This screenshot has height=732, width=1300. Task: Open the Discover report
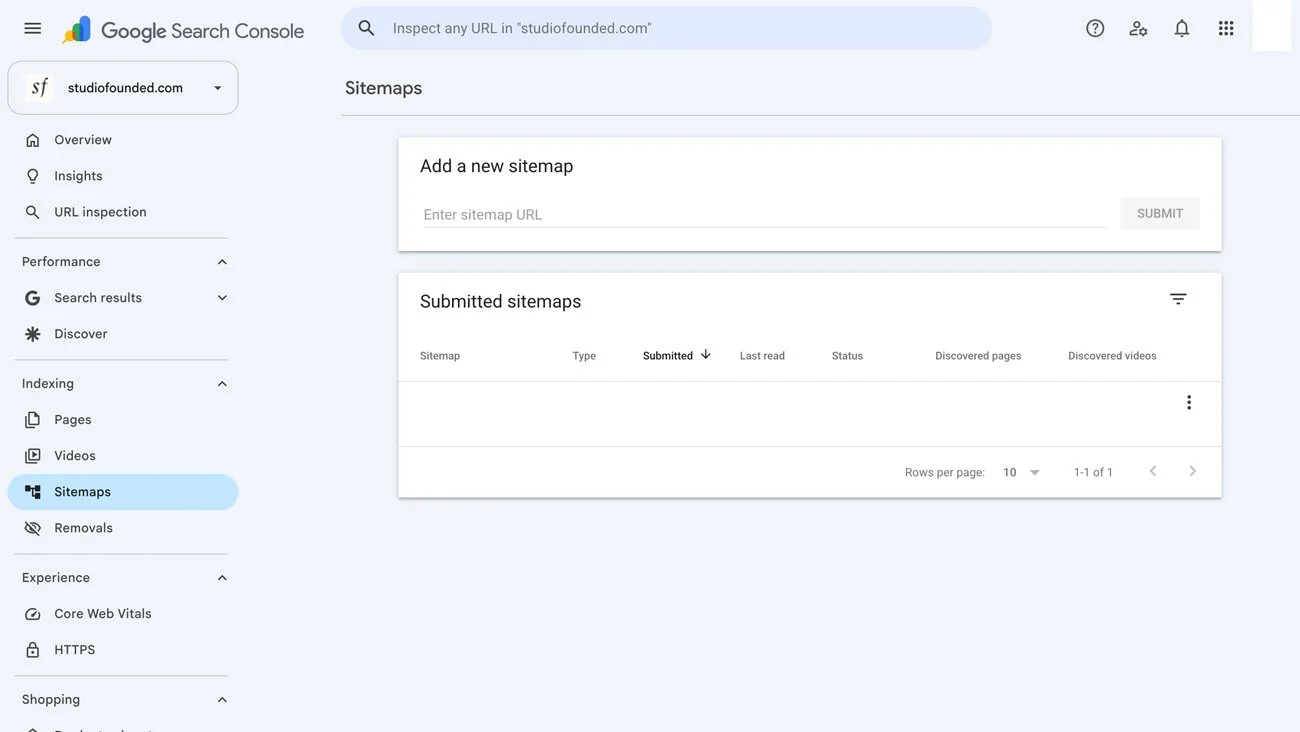coord(123,334)
